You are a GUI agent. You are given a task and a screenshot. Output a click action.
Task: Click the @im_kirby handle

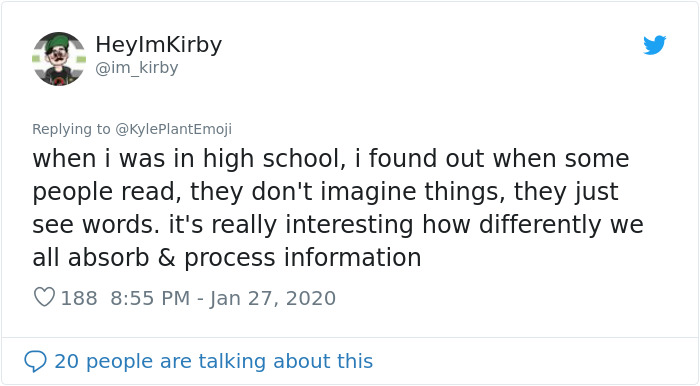pos(137,68)
